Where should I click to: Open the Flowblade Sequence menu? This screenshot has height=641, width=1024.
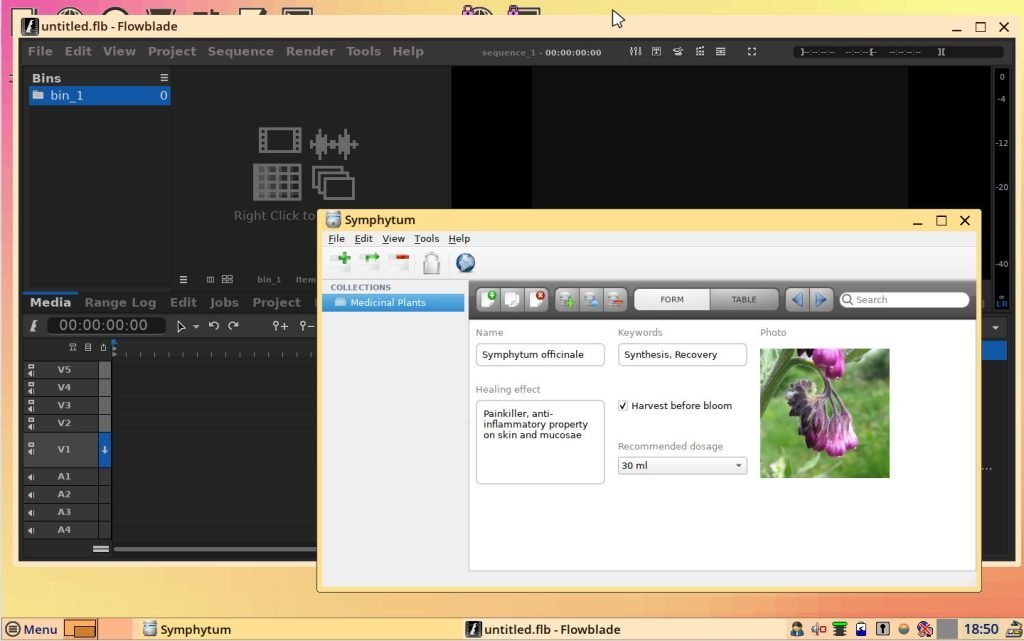click(240, 51)
